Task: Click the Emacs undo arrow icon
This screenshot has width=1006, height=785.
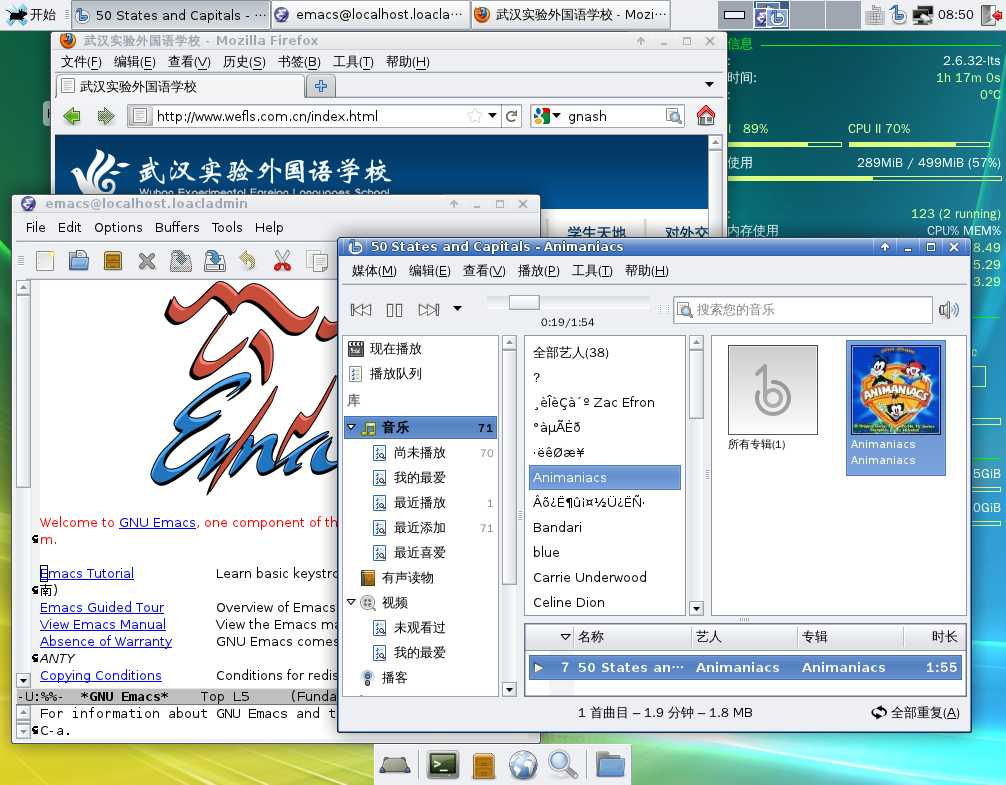Action: (x=248, y=261)
